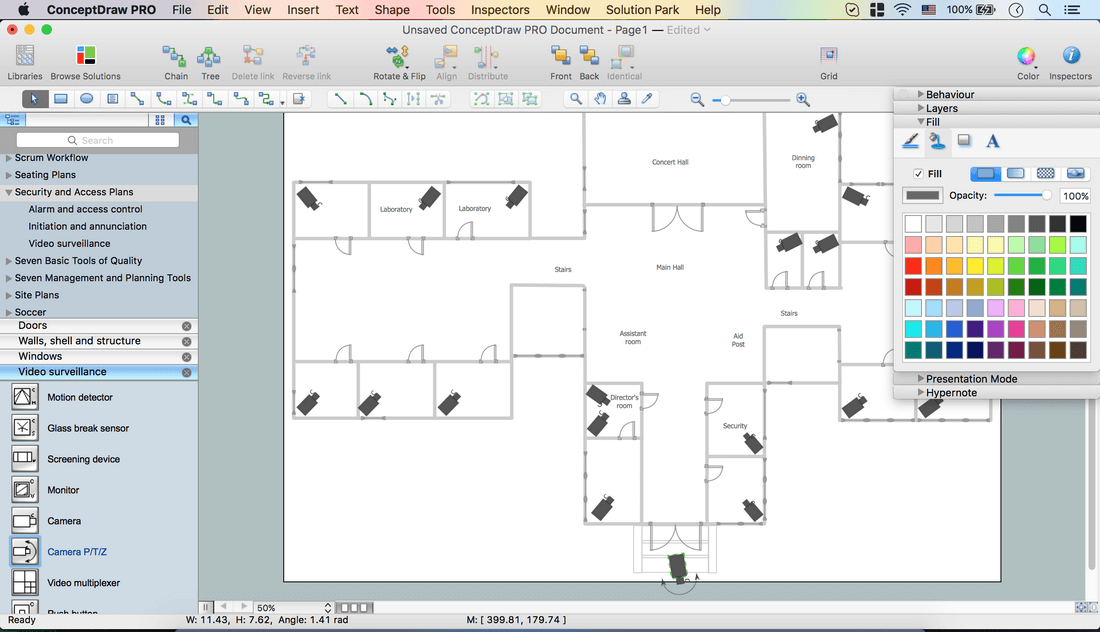The image size is (1100, 632).
Task: Activate the Chain connection mode
Action: (175, 62)
